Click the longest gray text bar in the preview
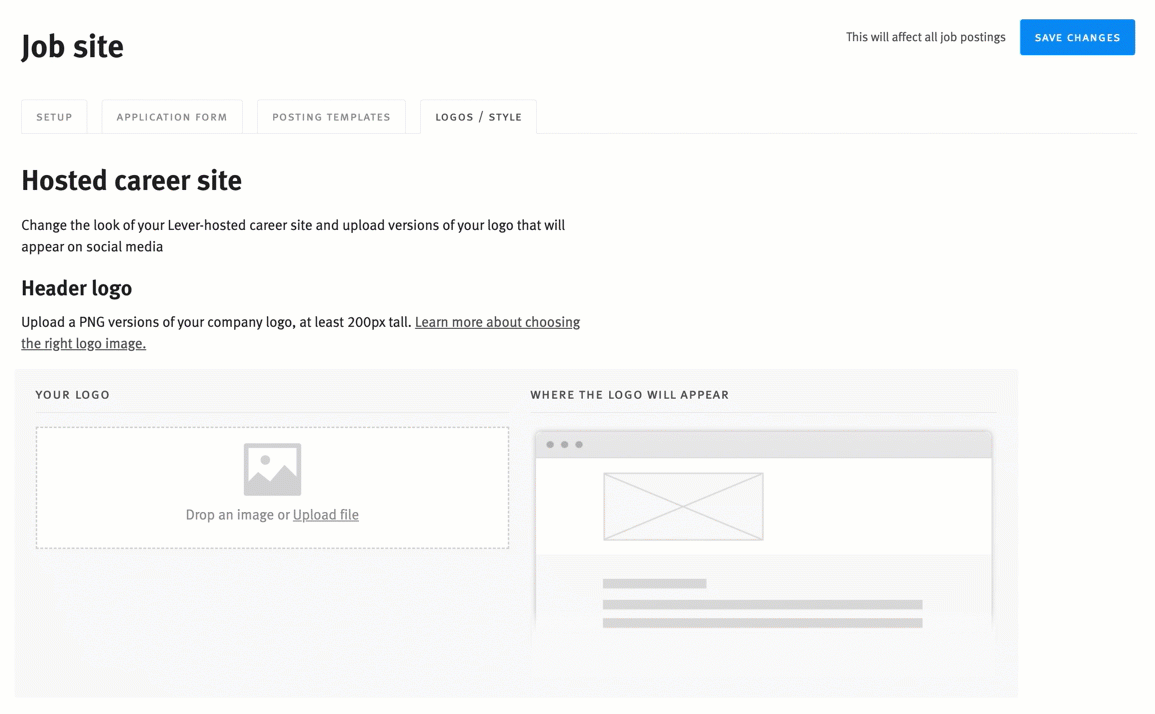The image size is (1155, 714). tap(762, 604)
